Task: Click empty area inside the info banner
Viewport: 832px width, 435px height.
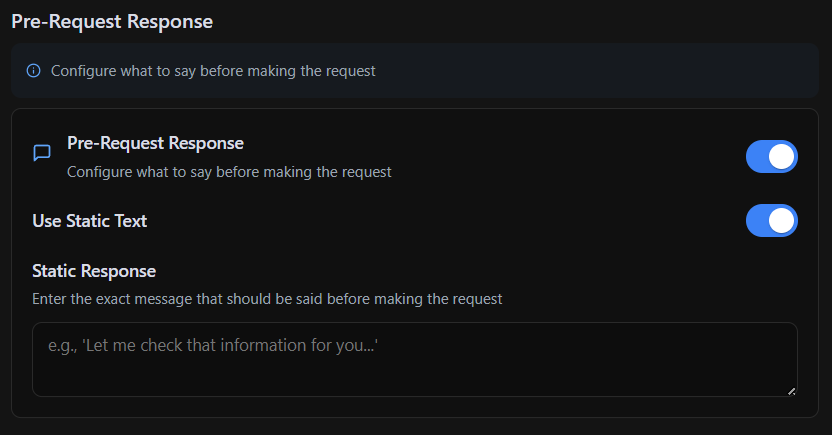Action: coord(594,71)
